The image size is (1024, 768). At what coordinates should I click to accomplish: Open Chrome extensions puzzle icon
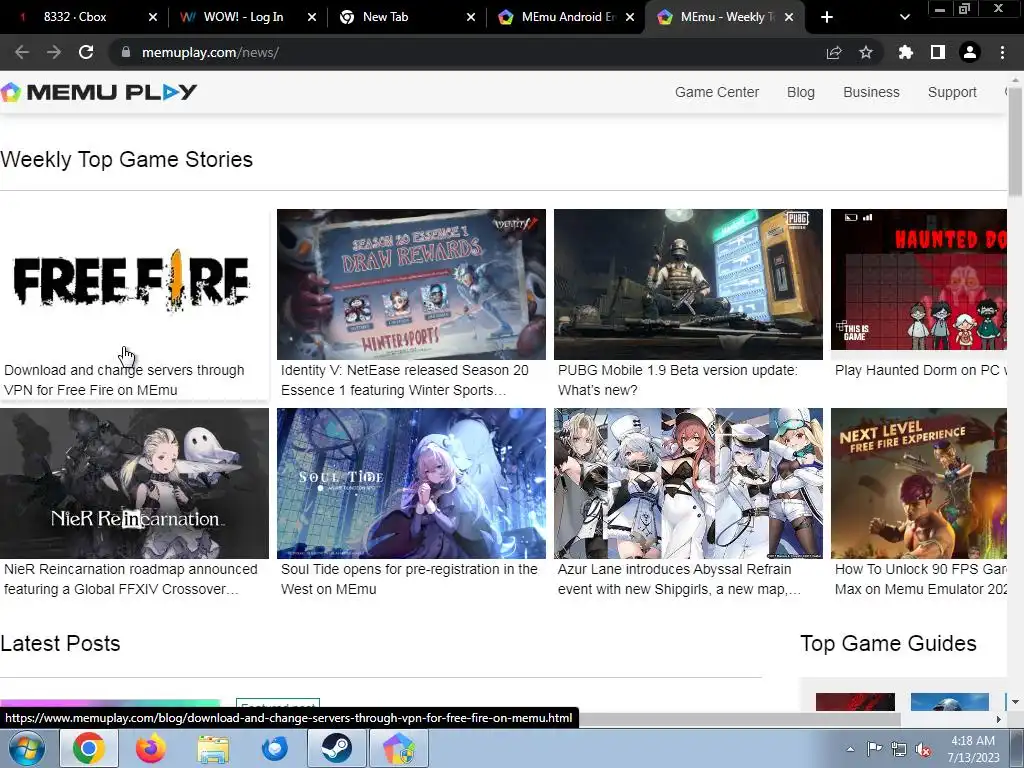coord(906,52)
